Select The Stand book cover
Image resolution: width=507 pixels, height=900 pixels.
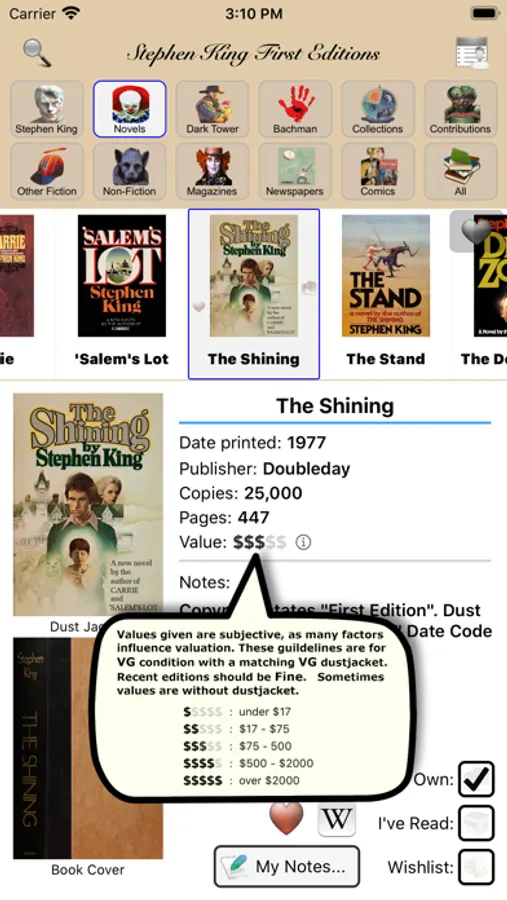click(386, 276)
